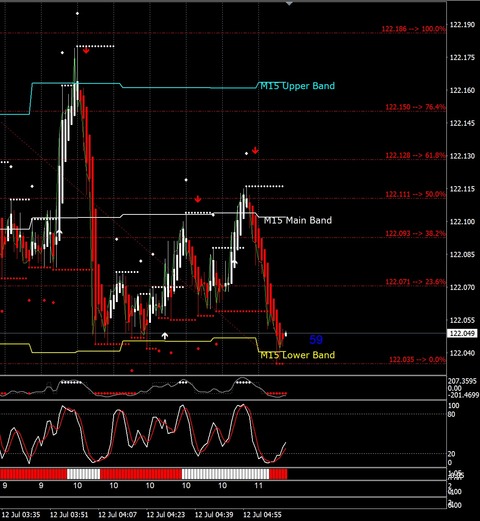
Task: Click the stochastic level 80 label
Action: pos(451,414)
